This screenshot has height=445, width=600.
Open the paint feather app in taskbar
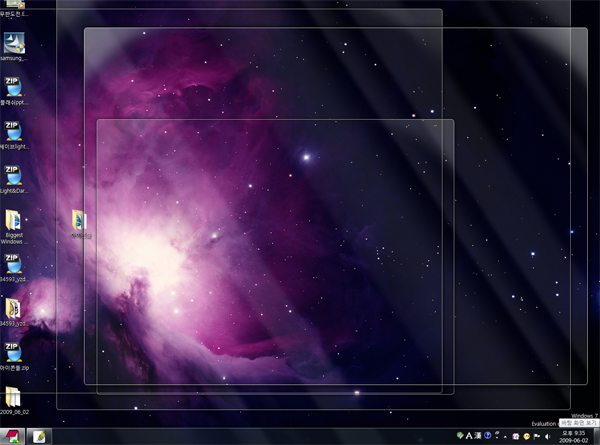click(41, 437)
